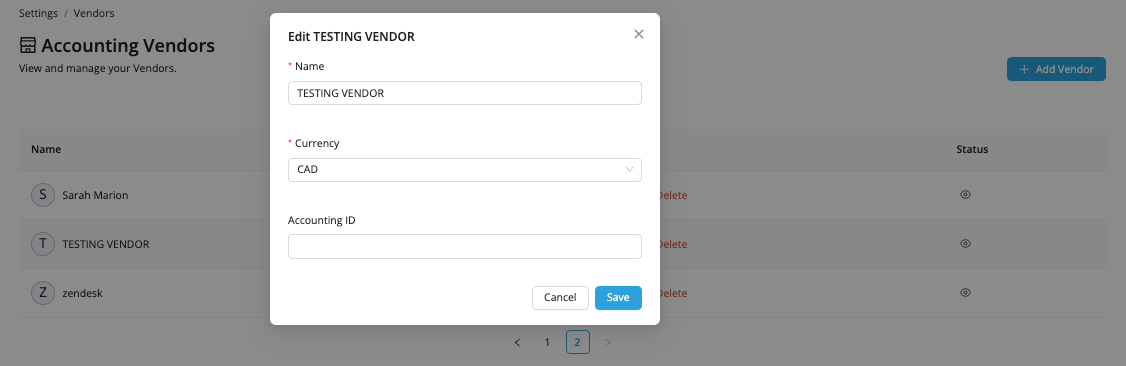Open Settings in the breadcrumb
This screenshot has height=366, width=1126.
38,13
